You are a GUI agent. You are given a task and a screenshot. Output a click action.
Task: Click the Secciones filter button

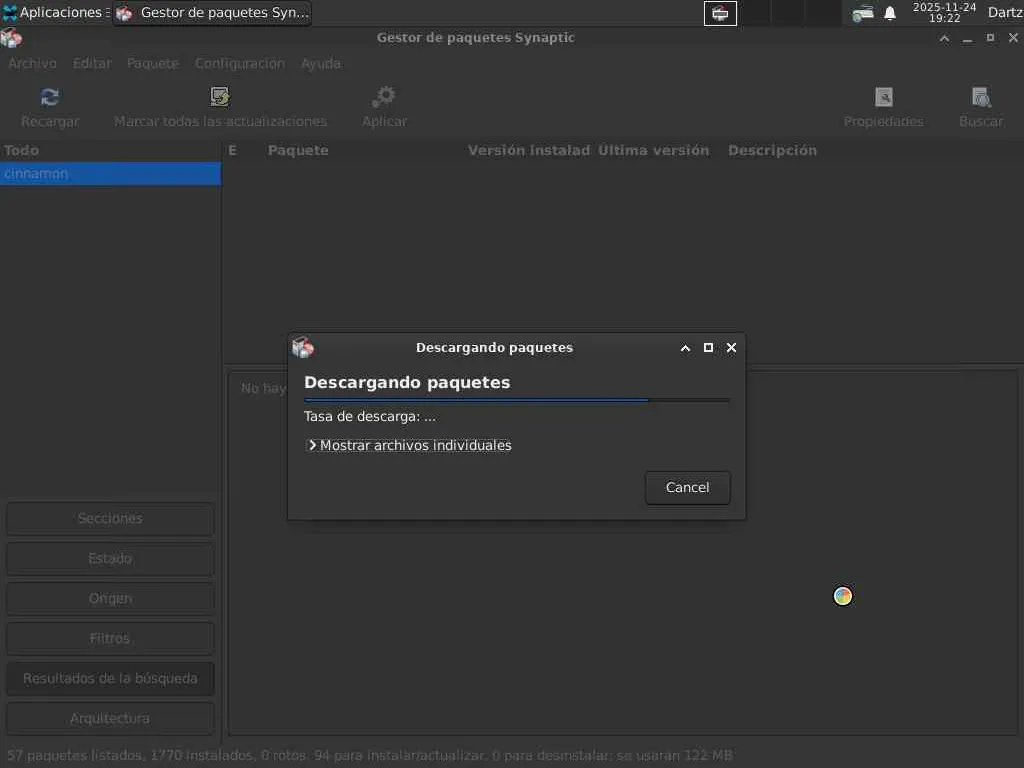pyautogui.click(x=110, y=519)
